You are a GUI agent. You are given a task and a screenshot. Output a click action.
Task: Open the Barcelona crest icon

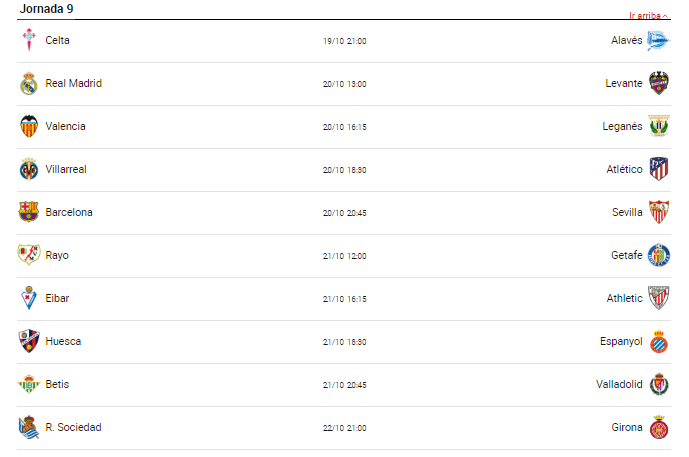coord(28,212)
